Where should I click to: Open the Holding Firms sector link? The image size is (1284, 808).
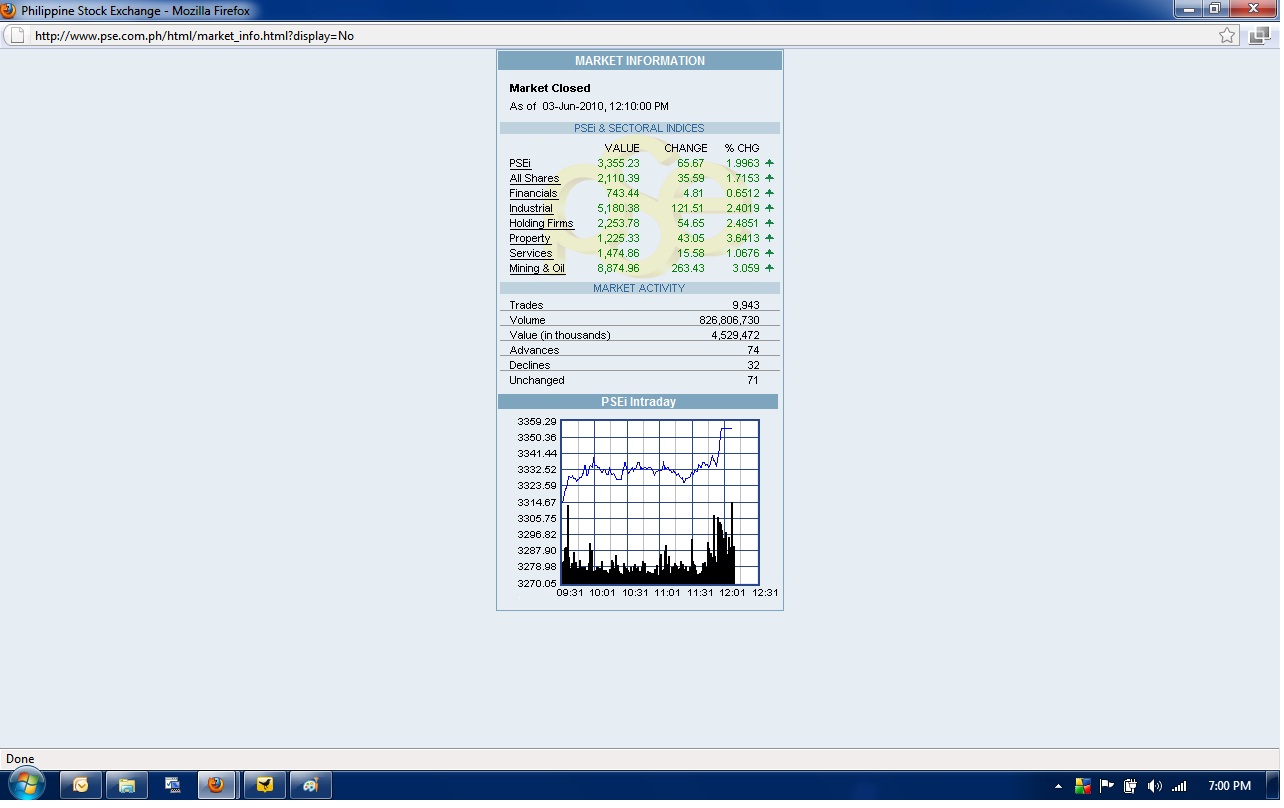541,224
